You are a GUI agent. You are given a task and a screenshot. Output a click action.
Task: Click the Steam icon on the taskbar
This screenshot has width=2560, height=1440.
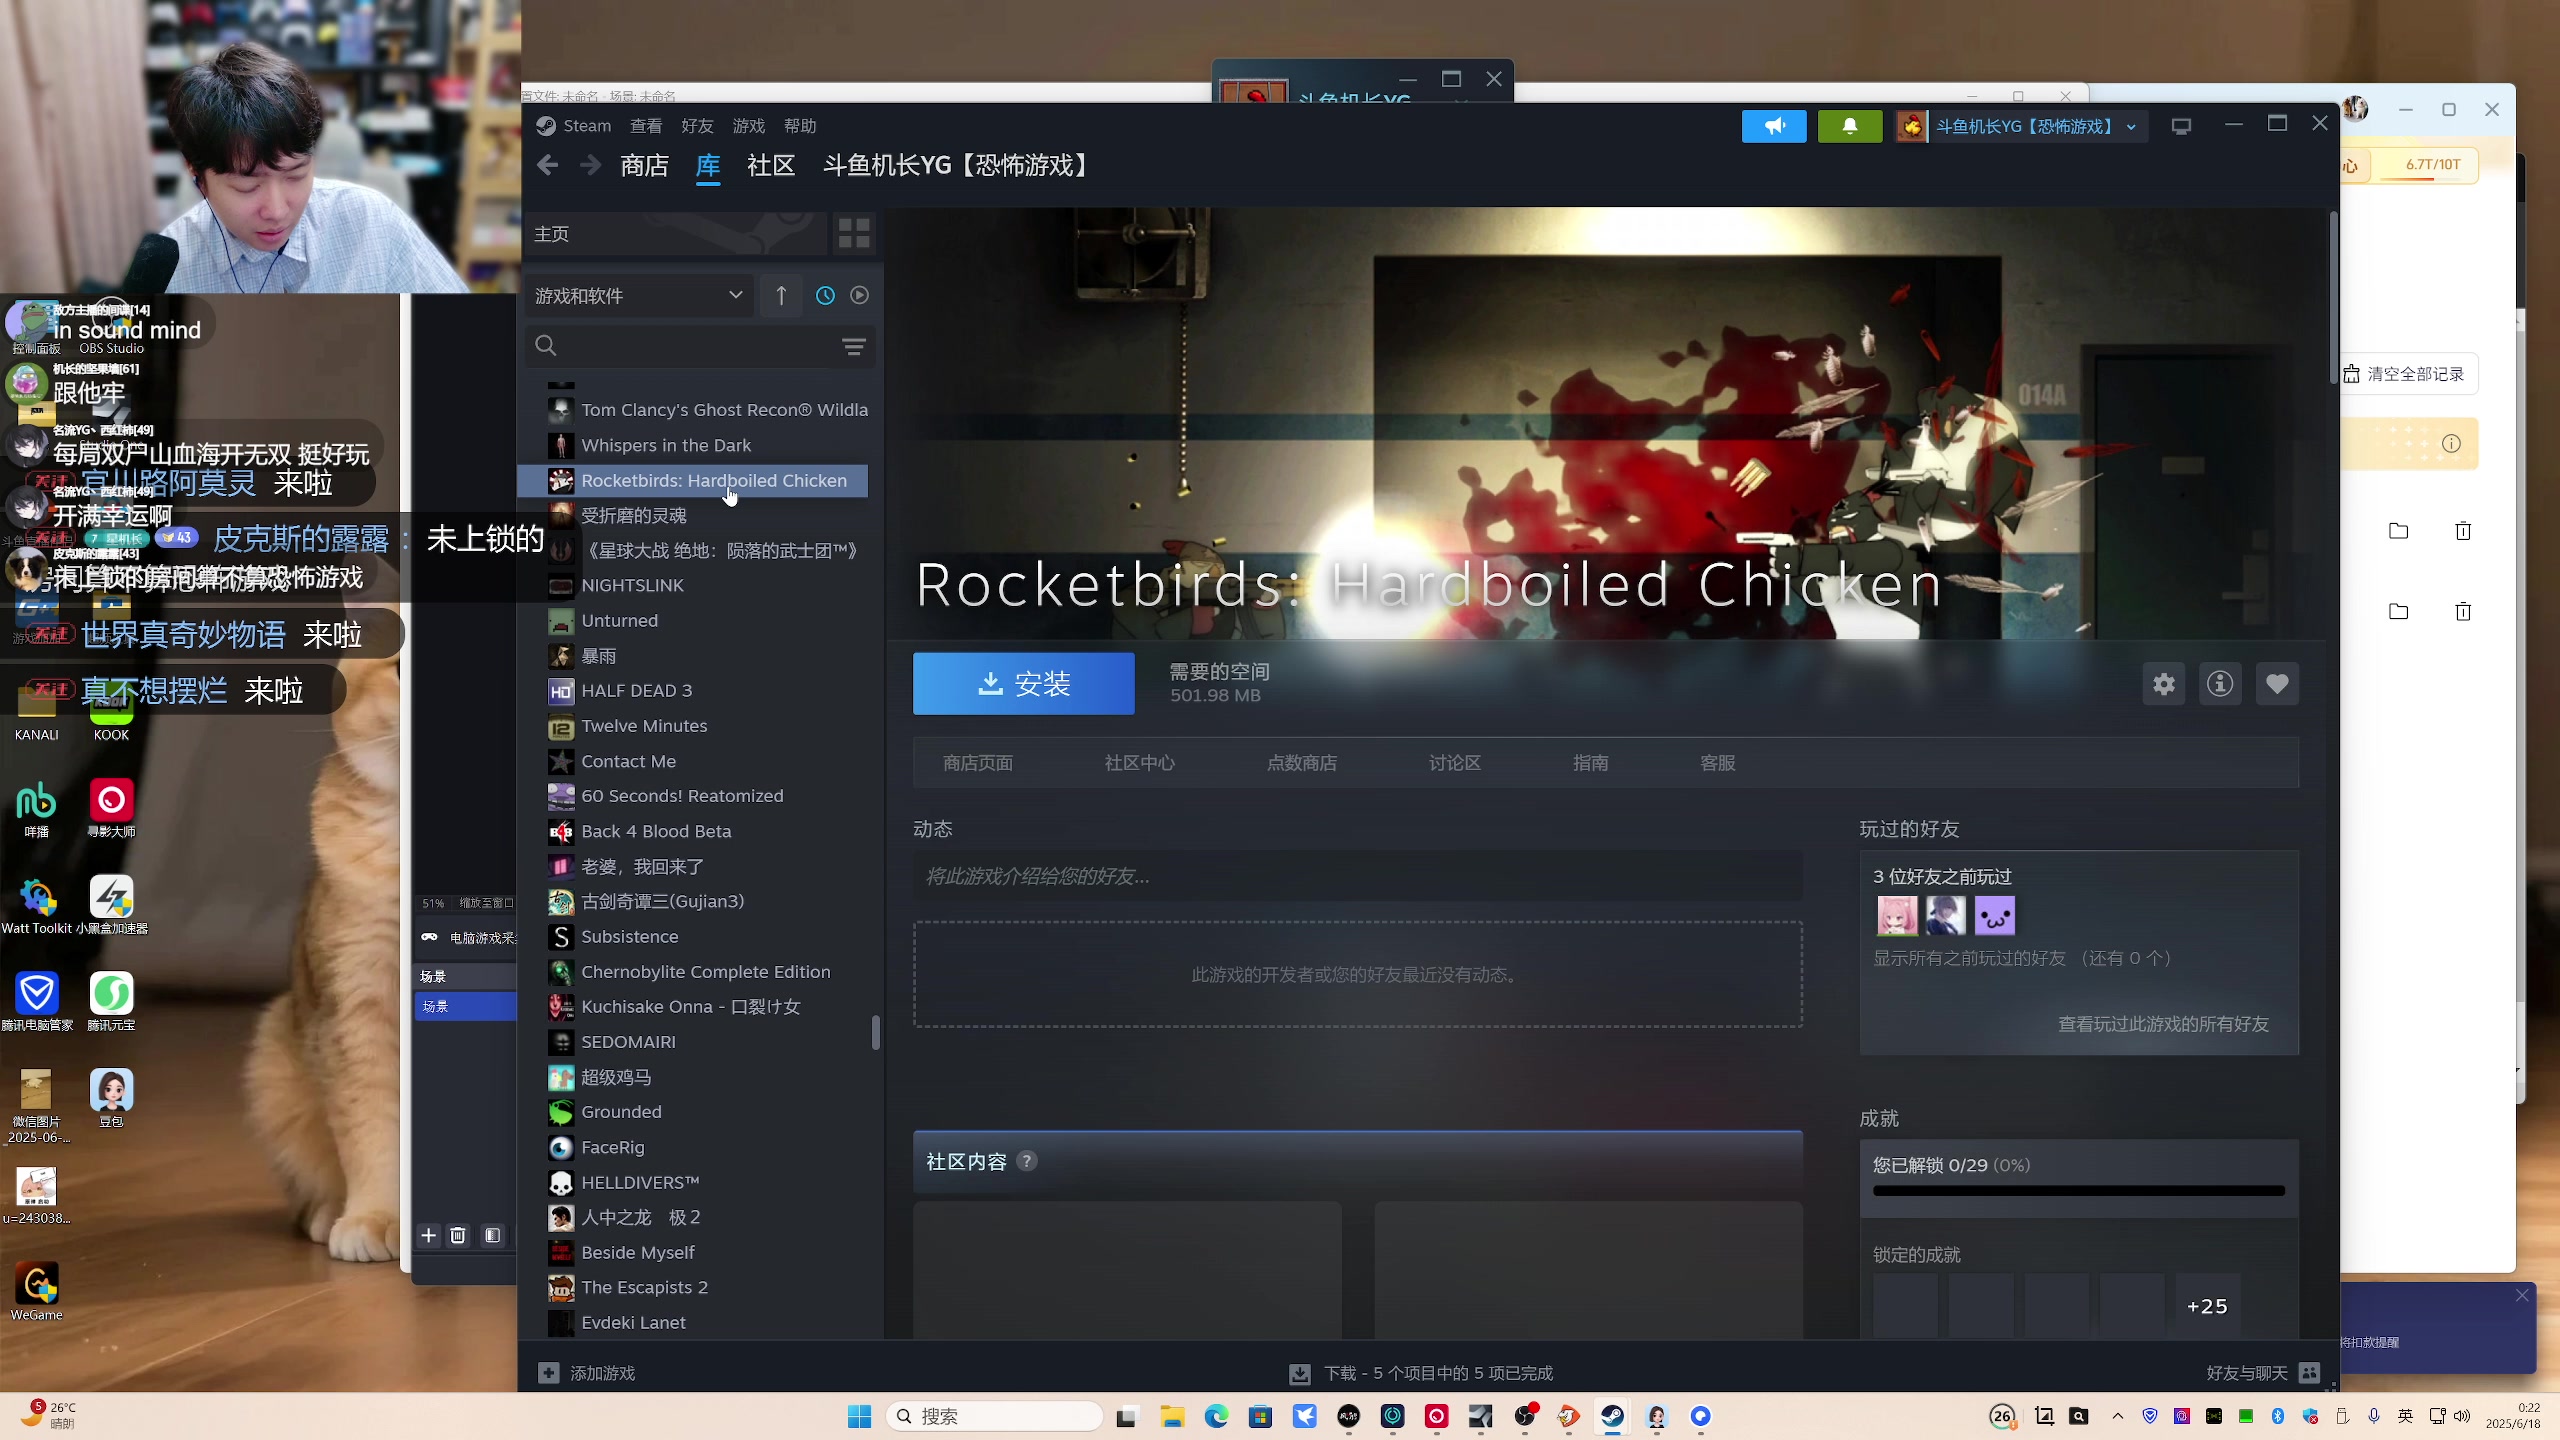[x=1612, y=1416]
